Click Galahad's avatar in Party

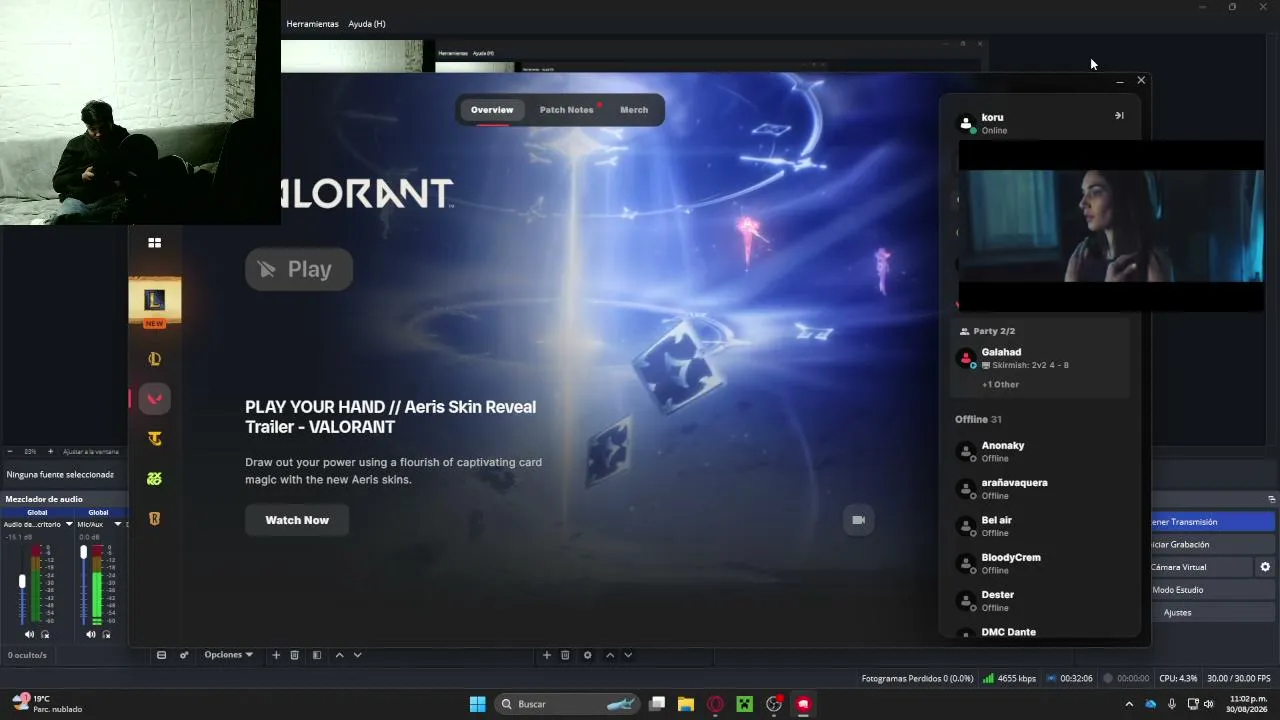coord(966,358)
